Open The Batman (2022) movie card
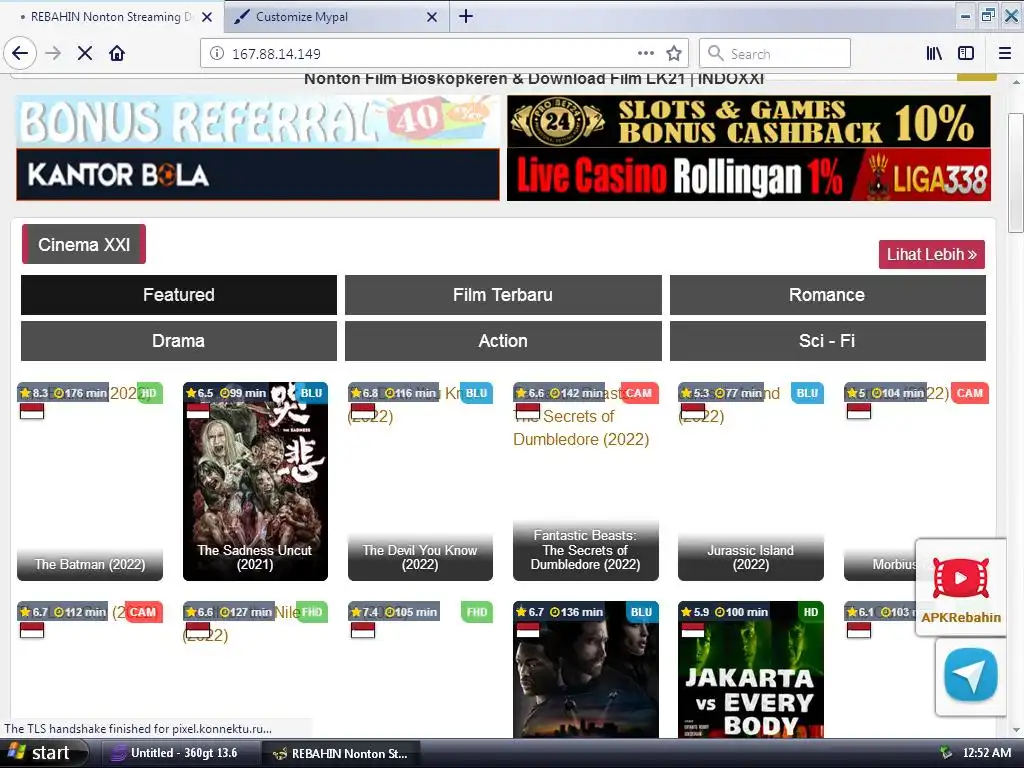Image resolution: width=1024 pixels, height=768 pixels. pos(90,481)
